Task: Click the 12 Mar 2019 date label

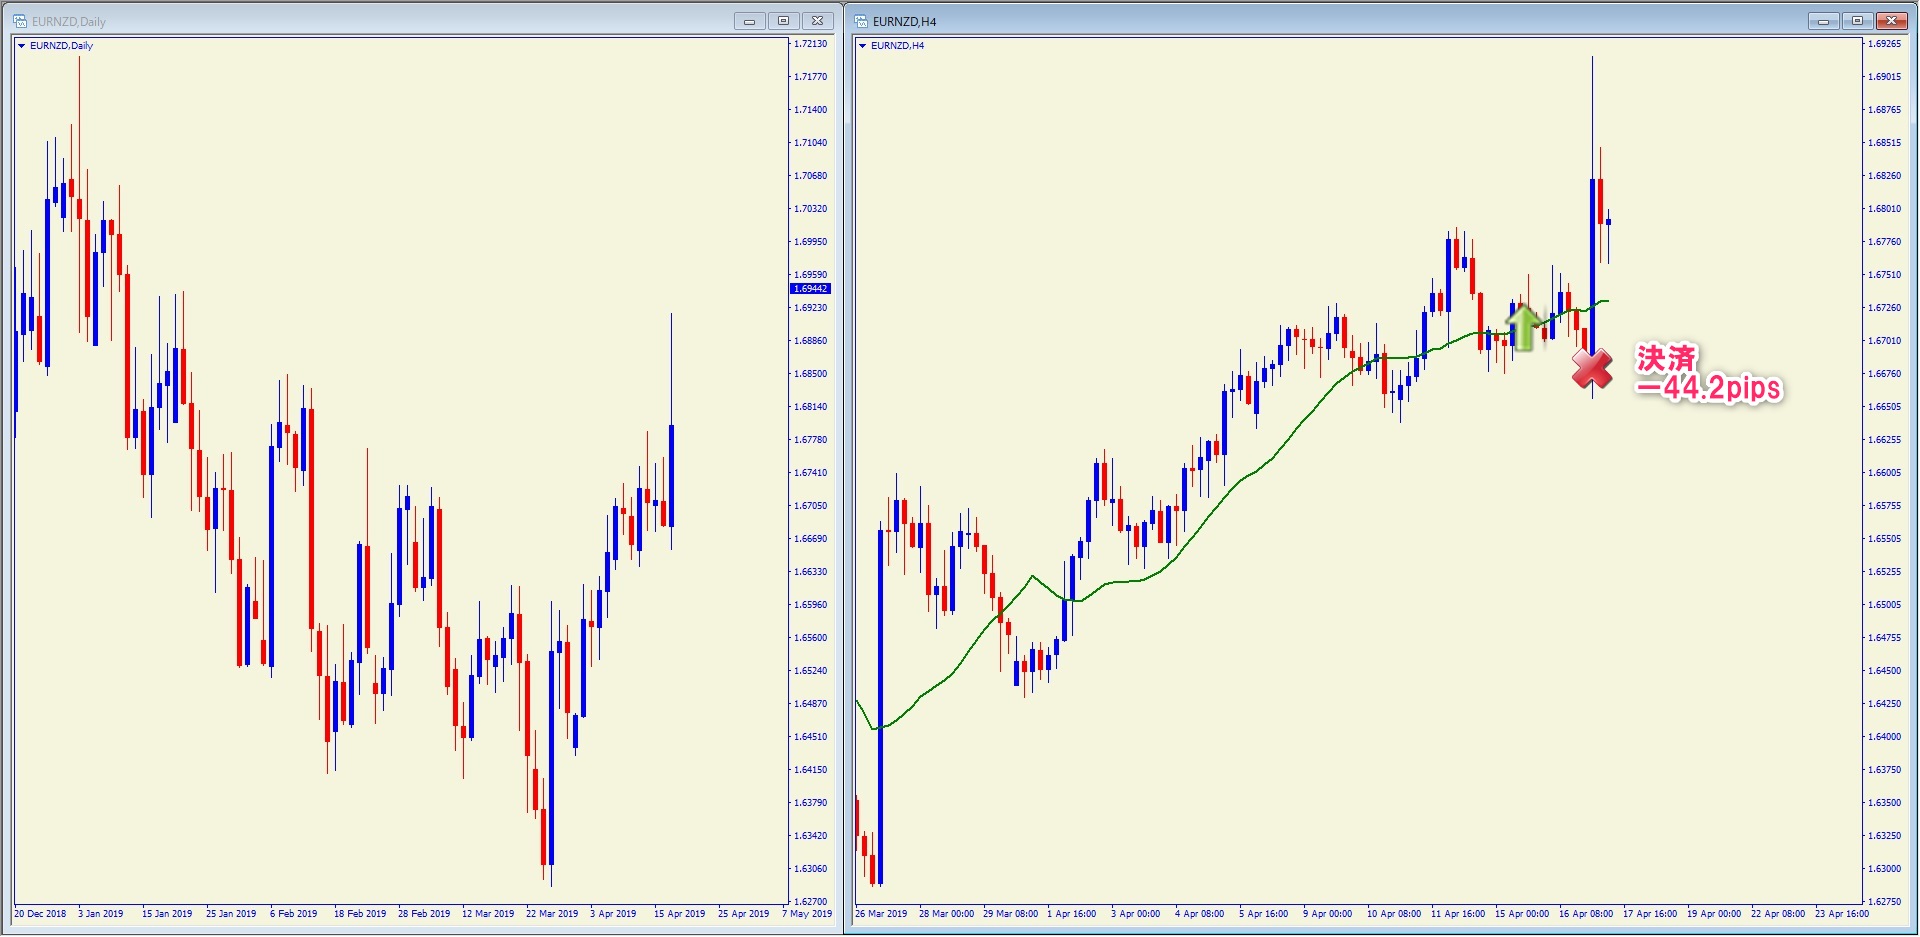Action: [x=488, y=914]
